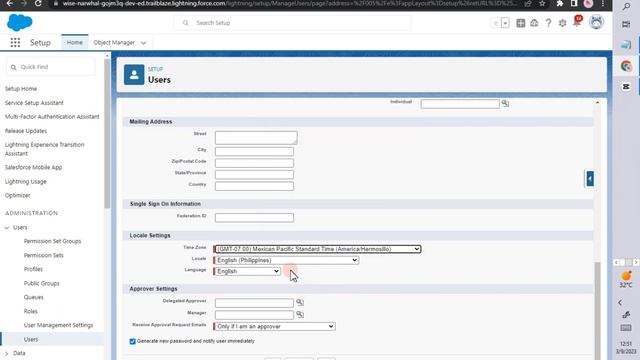Bookmark this page with star icon

(542, 4)
